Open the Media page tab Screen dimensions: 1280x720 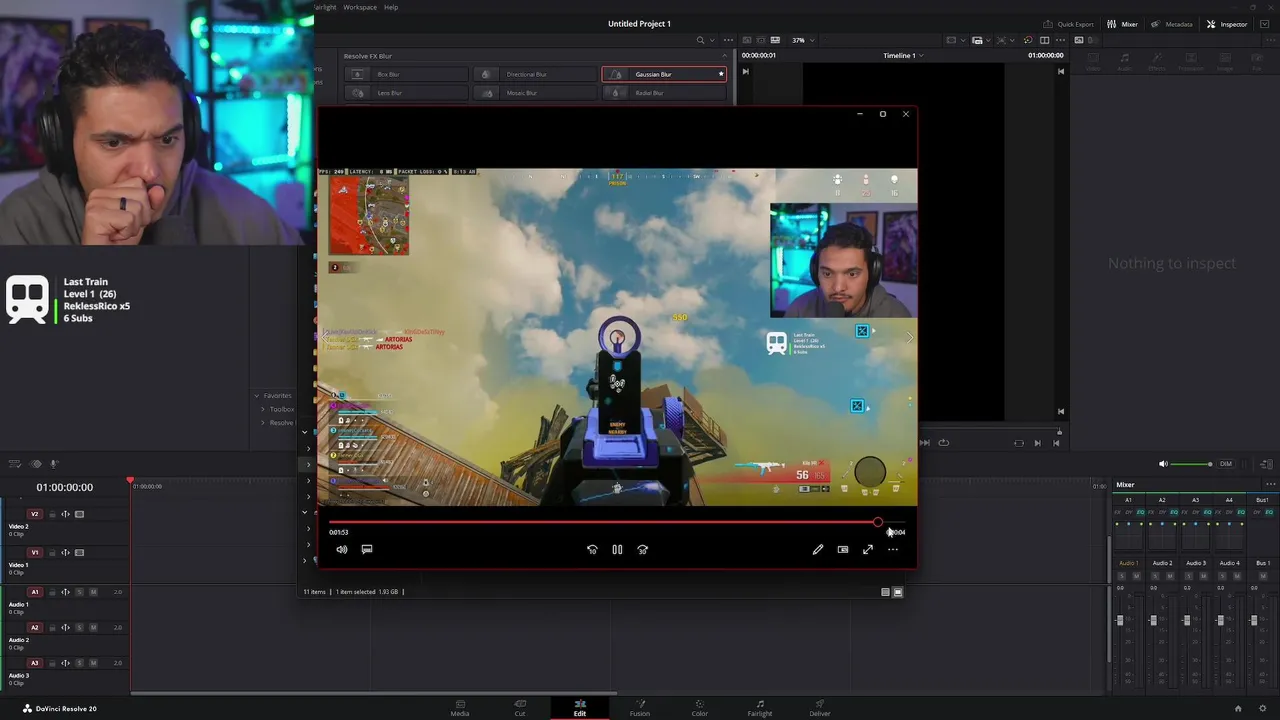click(460, 708)
